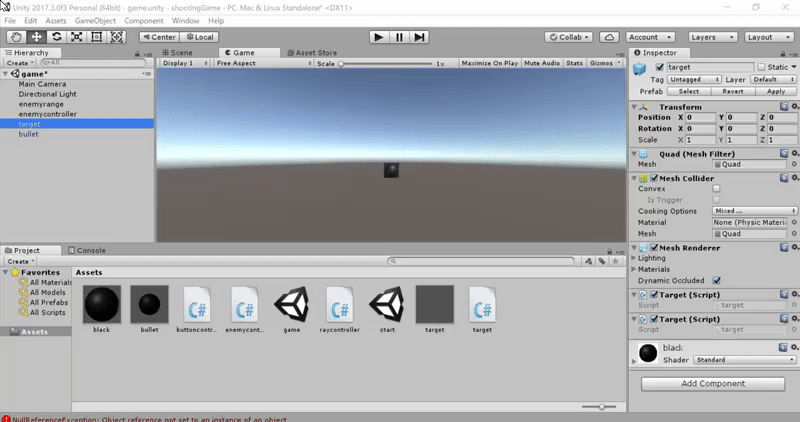
Task: Collapse the game scene in Hierarchy
Action: pos(6,74)
